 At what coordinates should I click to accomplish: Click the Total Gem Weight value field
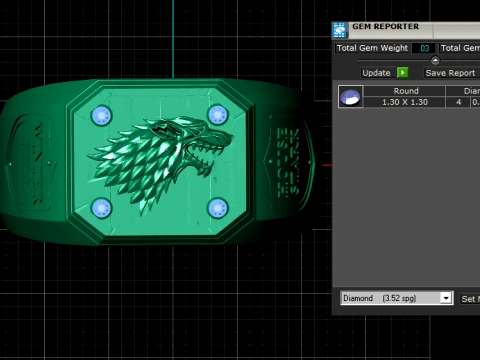(424, 48)
